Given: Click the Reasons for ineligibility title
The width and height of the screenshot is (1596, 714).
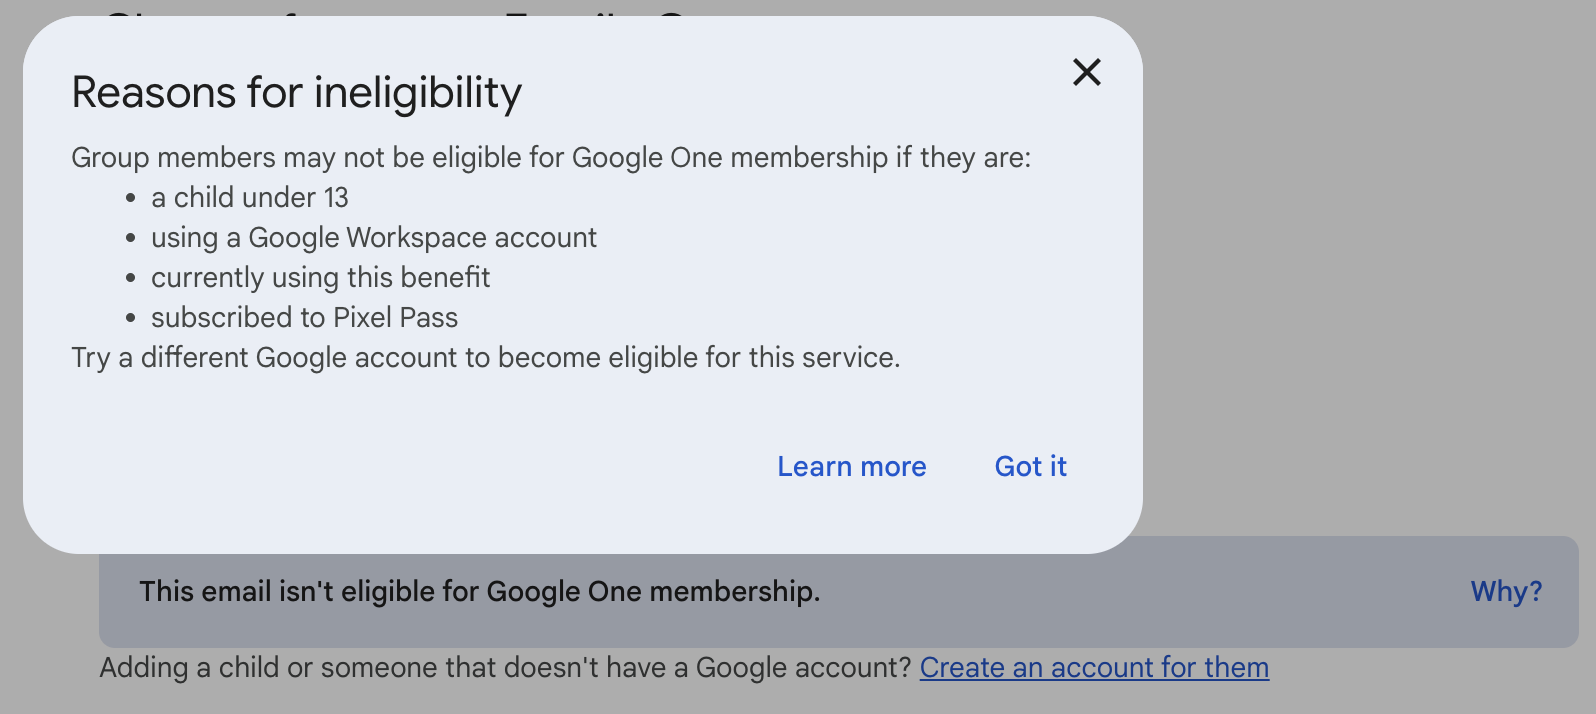Looking at the screenshot, I should (297, 93).
